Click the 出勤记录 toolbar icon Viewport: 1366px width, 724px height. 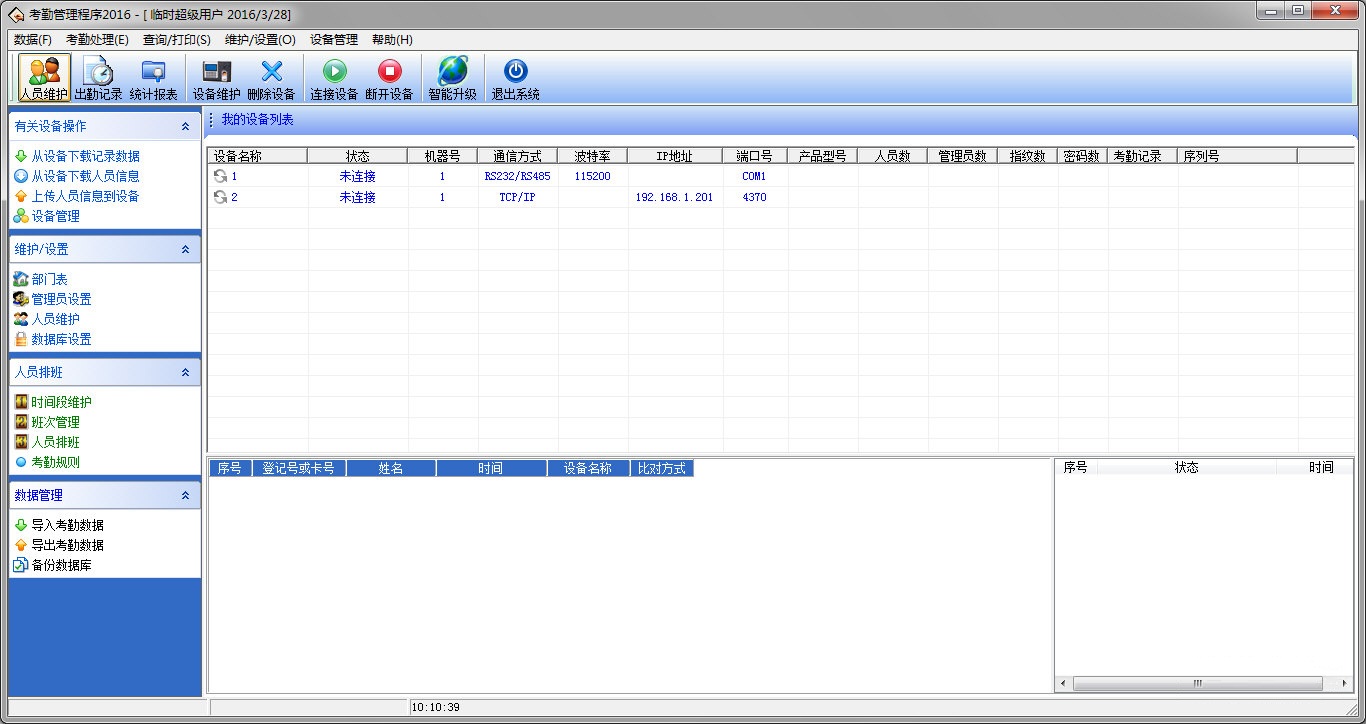pyautogui.click(x=98, y=78)
